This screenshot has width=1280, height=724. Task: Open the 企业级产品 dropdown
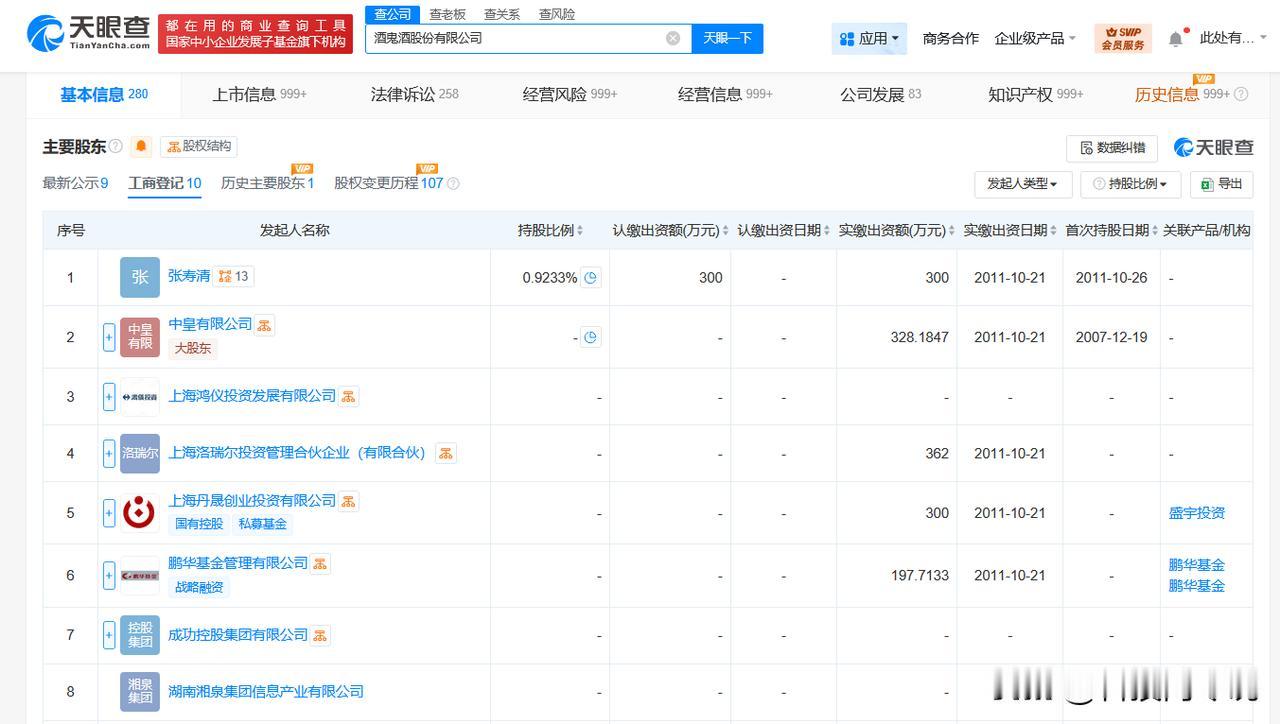[1035, 38]
